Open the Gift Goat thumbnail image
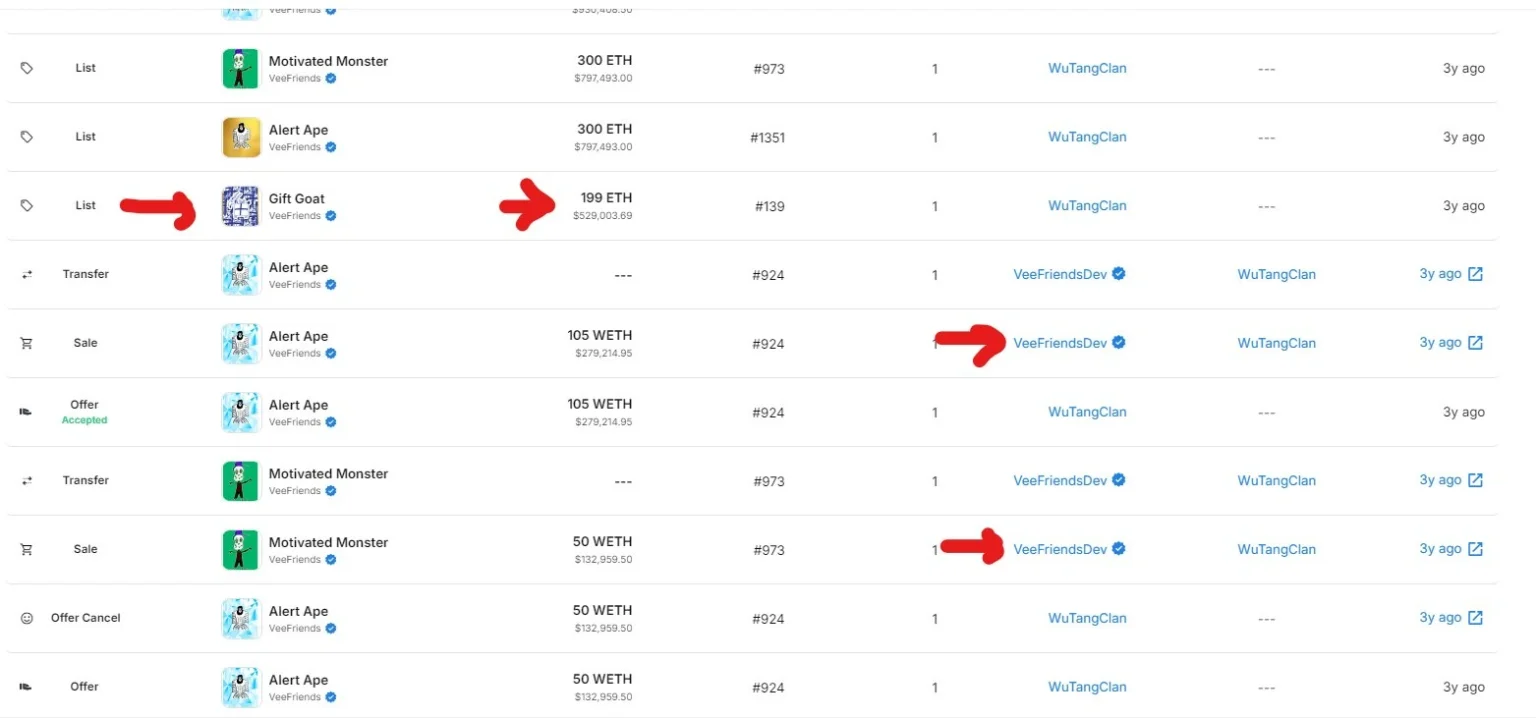Viewport: 1536px width, 718px height. [241, 206]
